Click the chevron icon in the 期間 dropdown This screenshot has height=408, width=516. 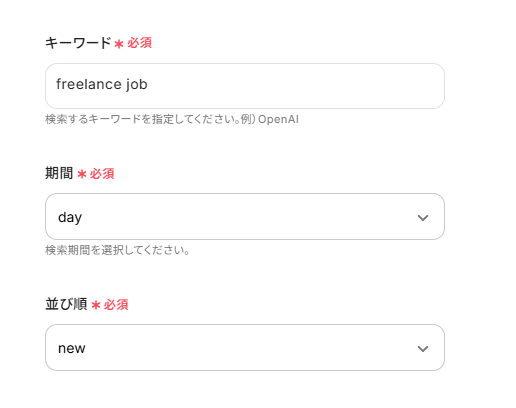click(423, 218)
